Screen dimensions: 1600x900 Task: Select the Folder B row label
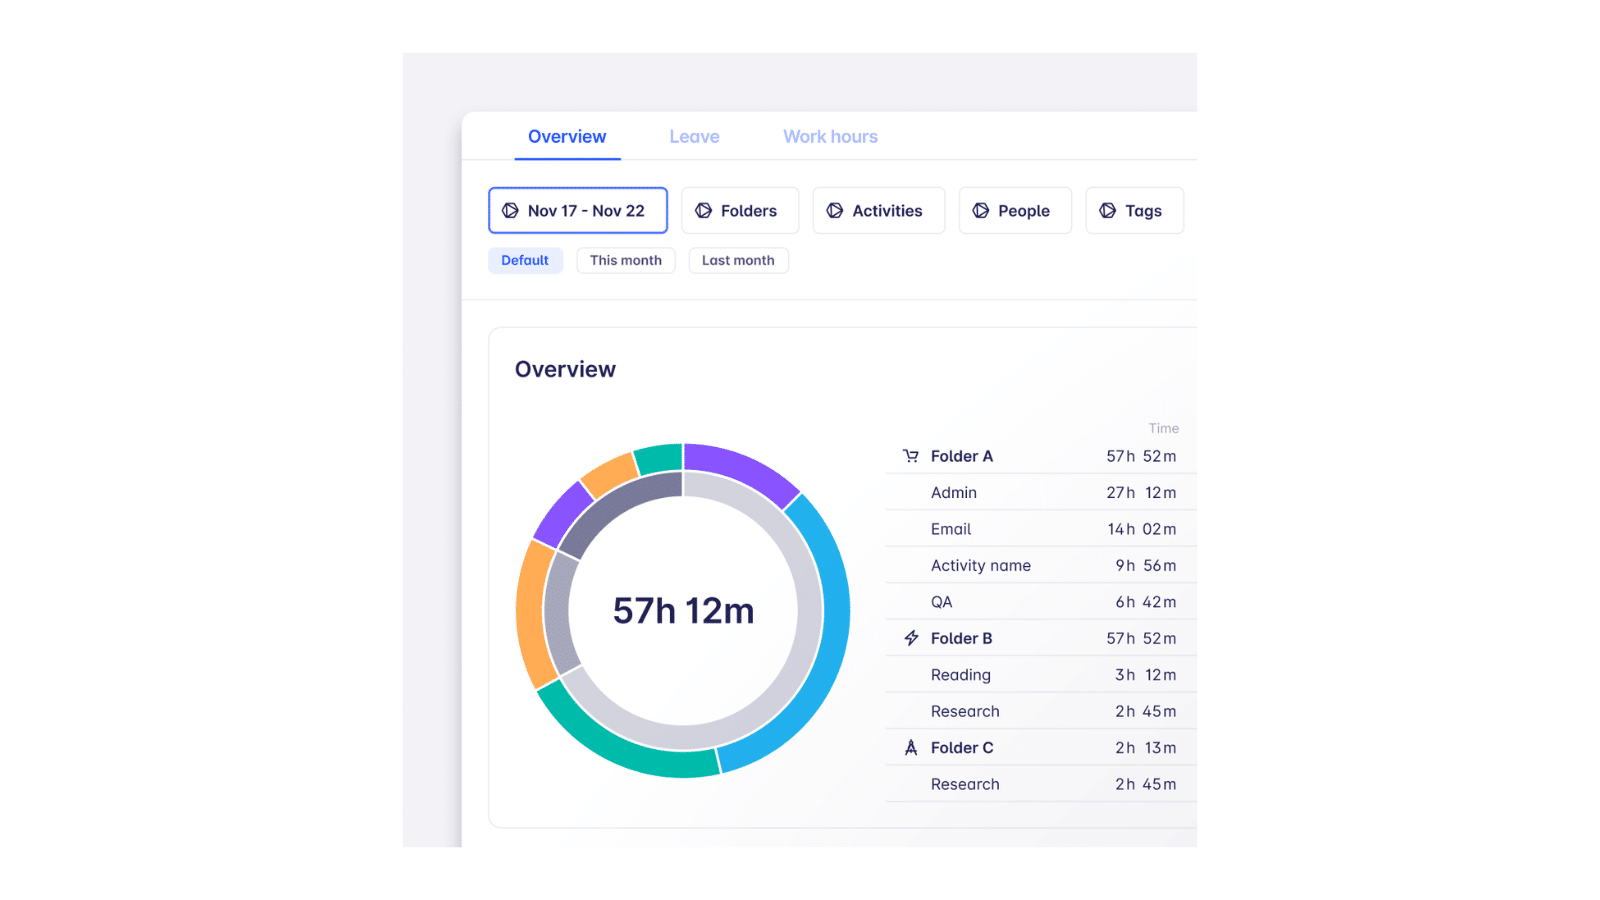click(962, 638)
